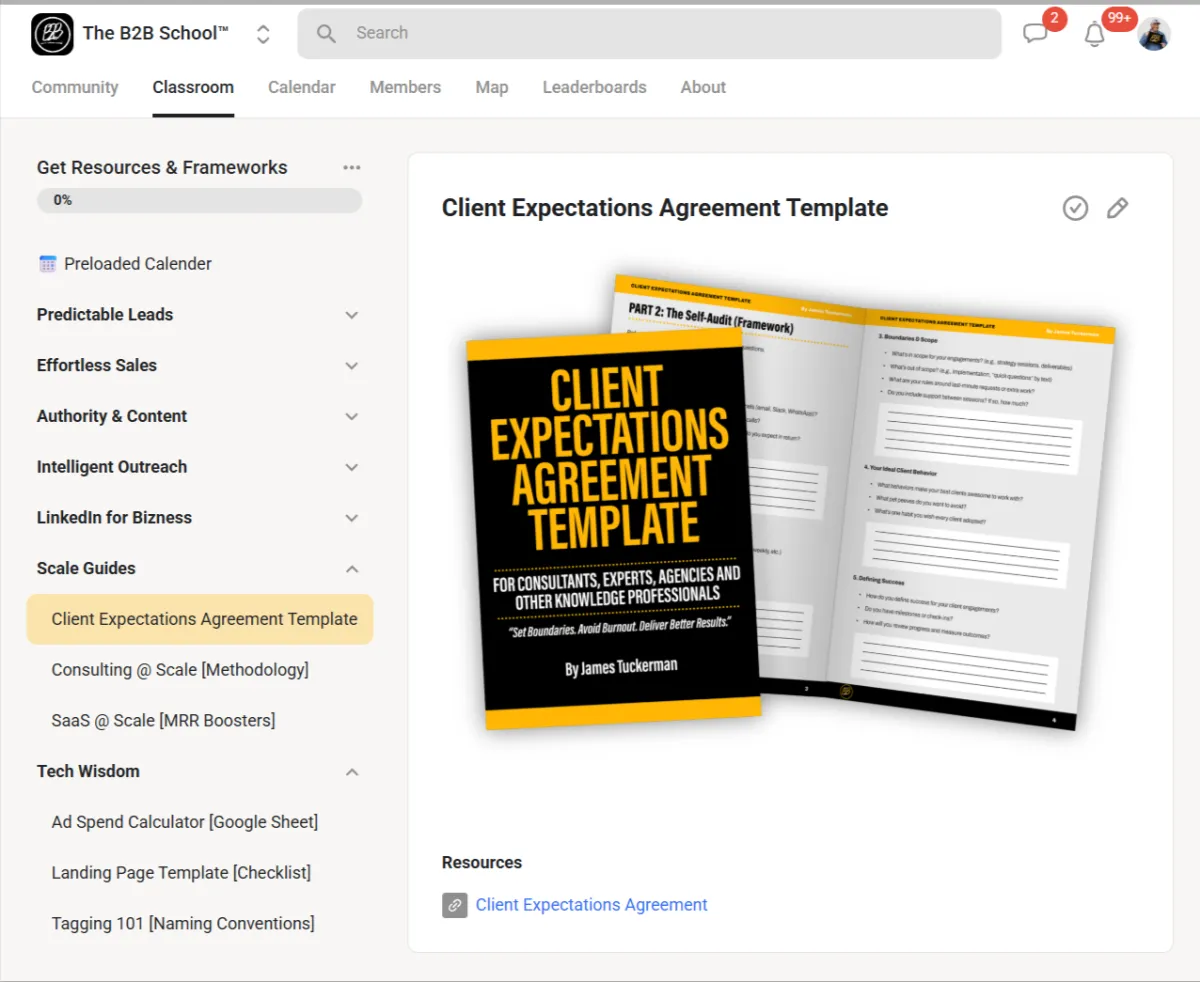Go to the Community tab
The height and width of the screenshot is (982, 1200).
pyautogui.click(x=75, y=87)
